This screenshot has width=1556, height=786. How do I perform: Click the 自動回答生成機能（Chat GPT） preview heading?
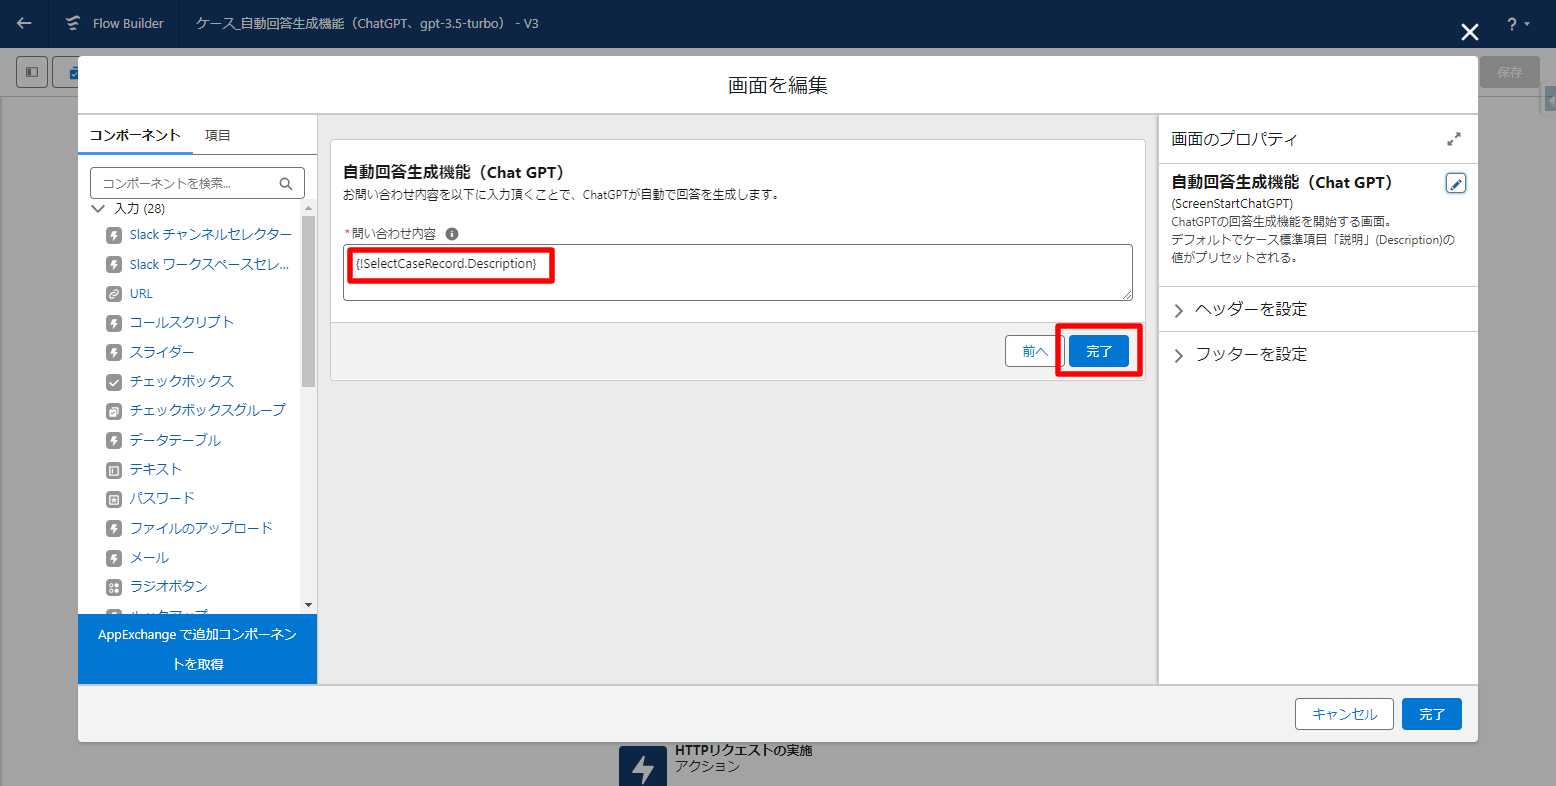click(x=456, y=172)
